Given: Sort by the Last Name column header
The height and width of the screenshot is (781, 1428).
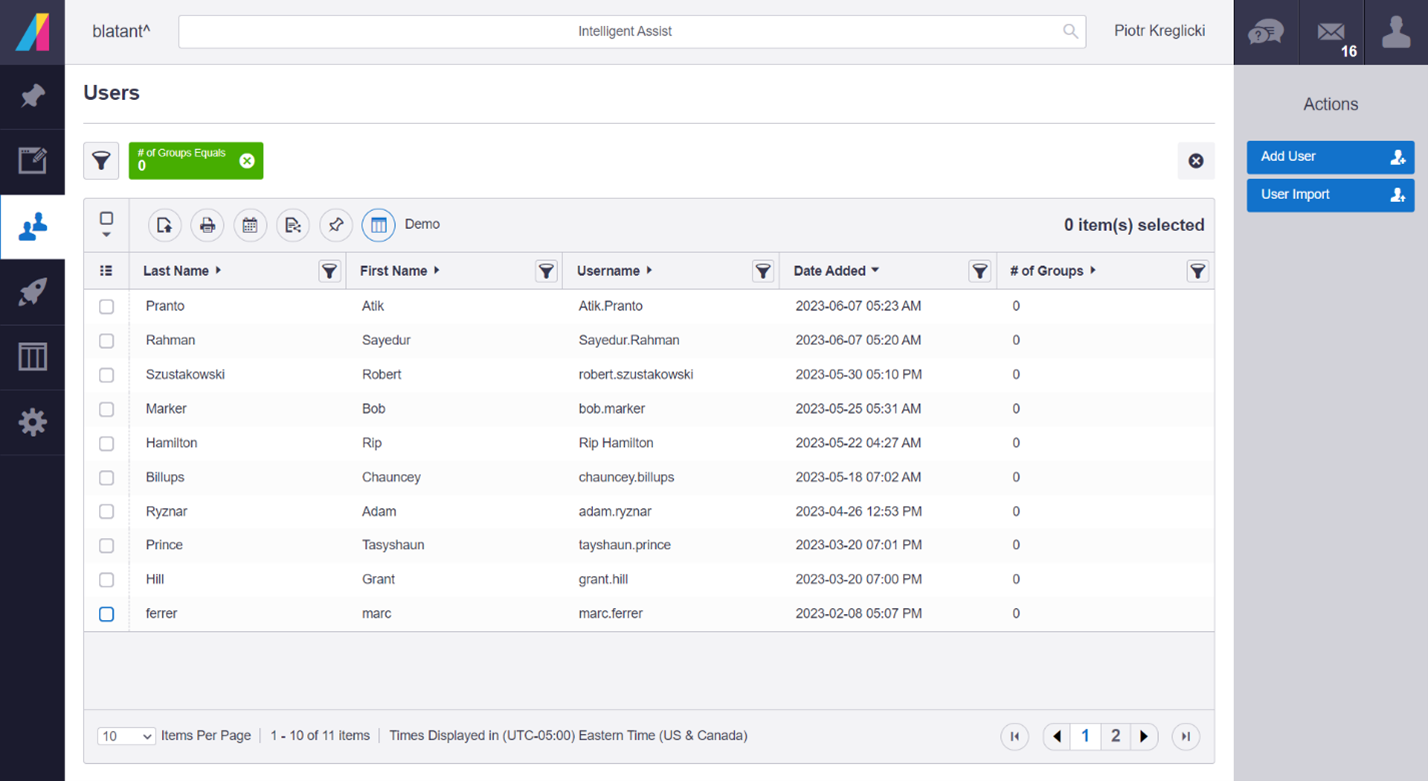Looking at the screenshot, I should 182,271.
